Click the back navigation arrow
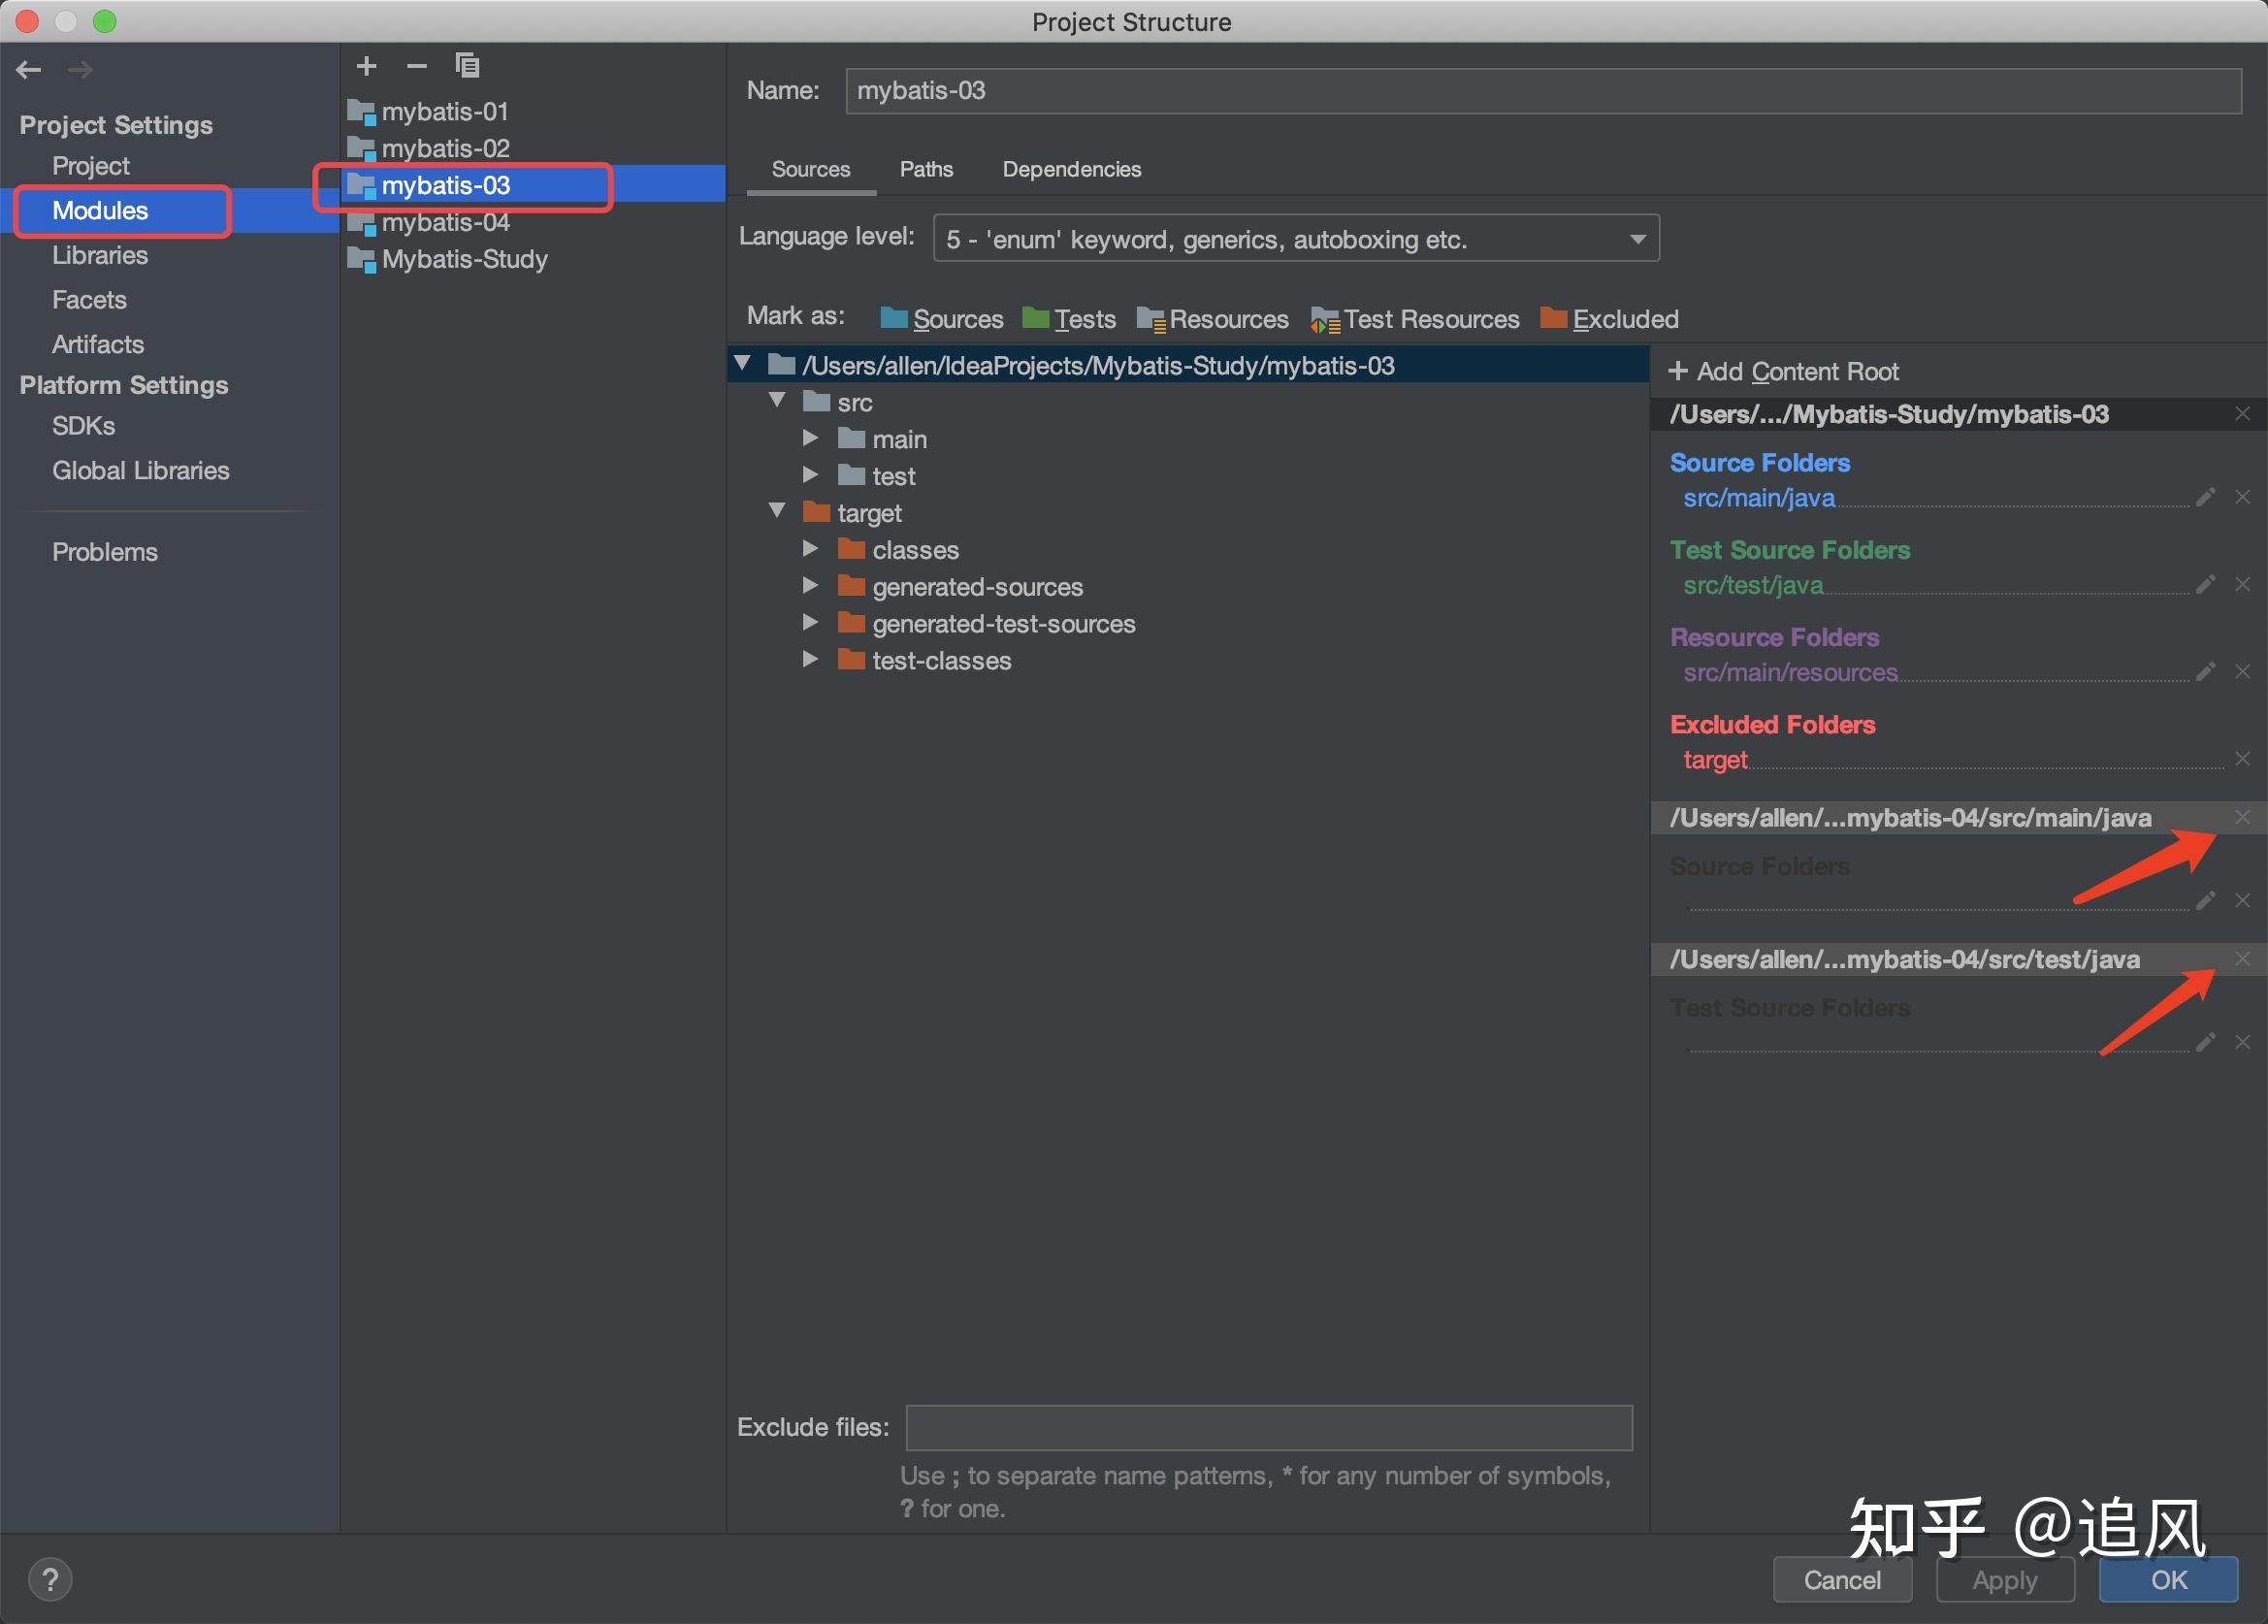This screenshot has height=1624, width=2268. pos(28,70)
